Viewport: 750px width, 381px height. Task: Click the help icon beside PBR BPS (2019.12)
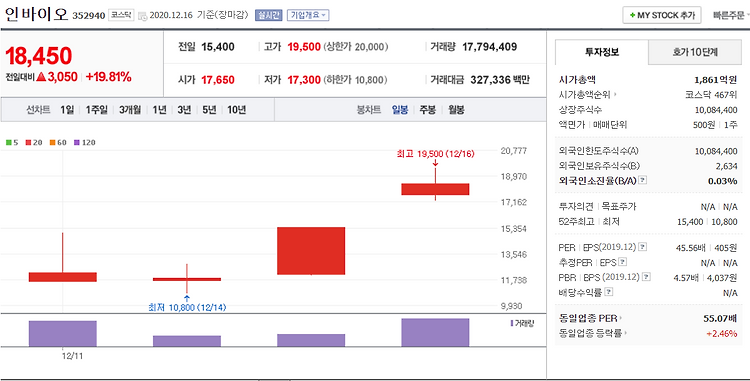point(647,277)
